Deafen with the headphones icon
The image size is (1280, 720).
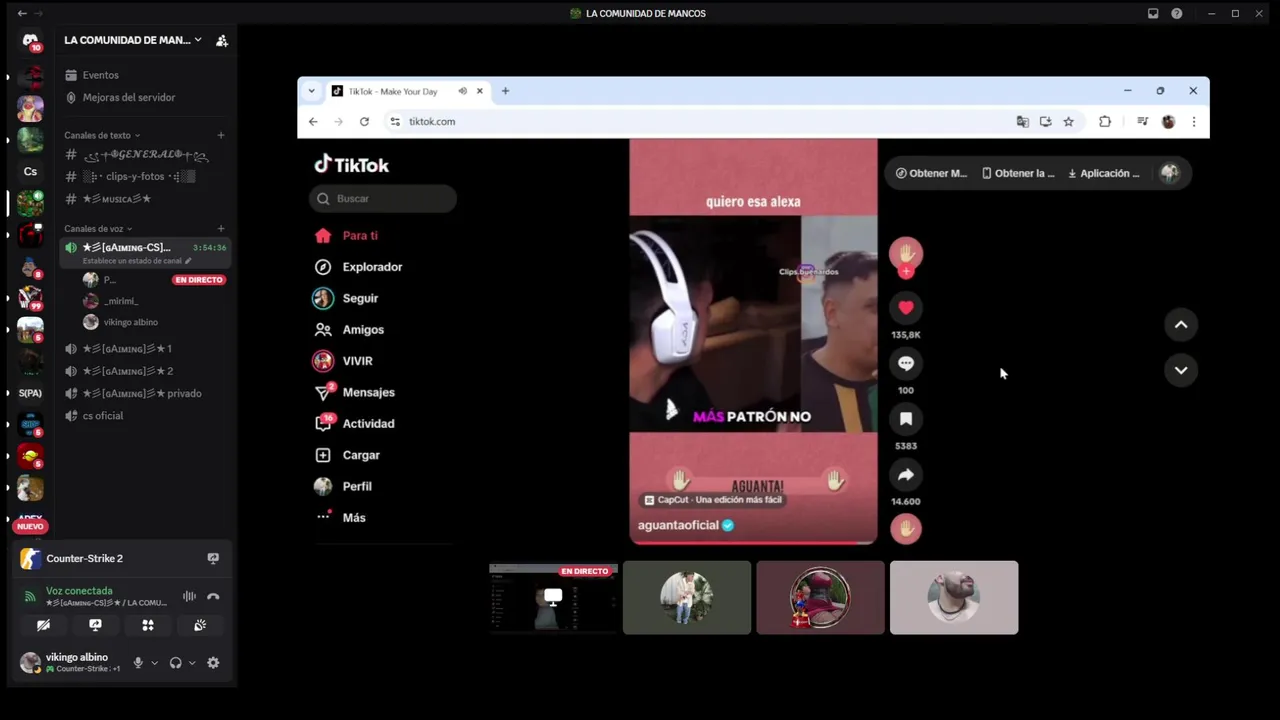[176, 662]
